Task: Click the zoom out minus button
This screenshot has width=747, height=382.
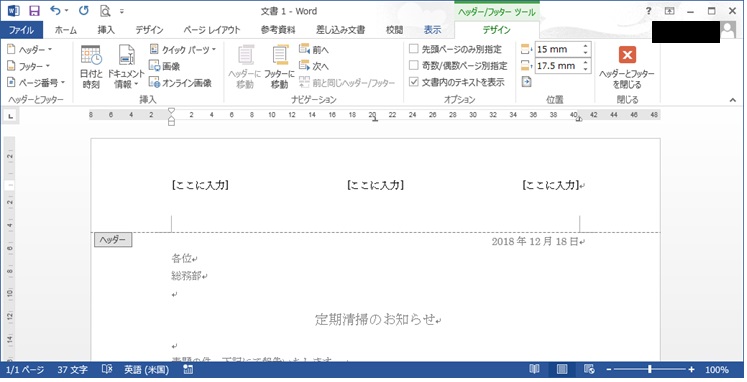Action: [x=608, y=370]
